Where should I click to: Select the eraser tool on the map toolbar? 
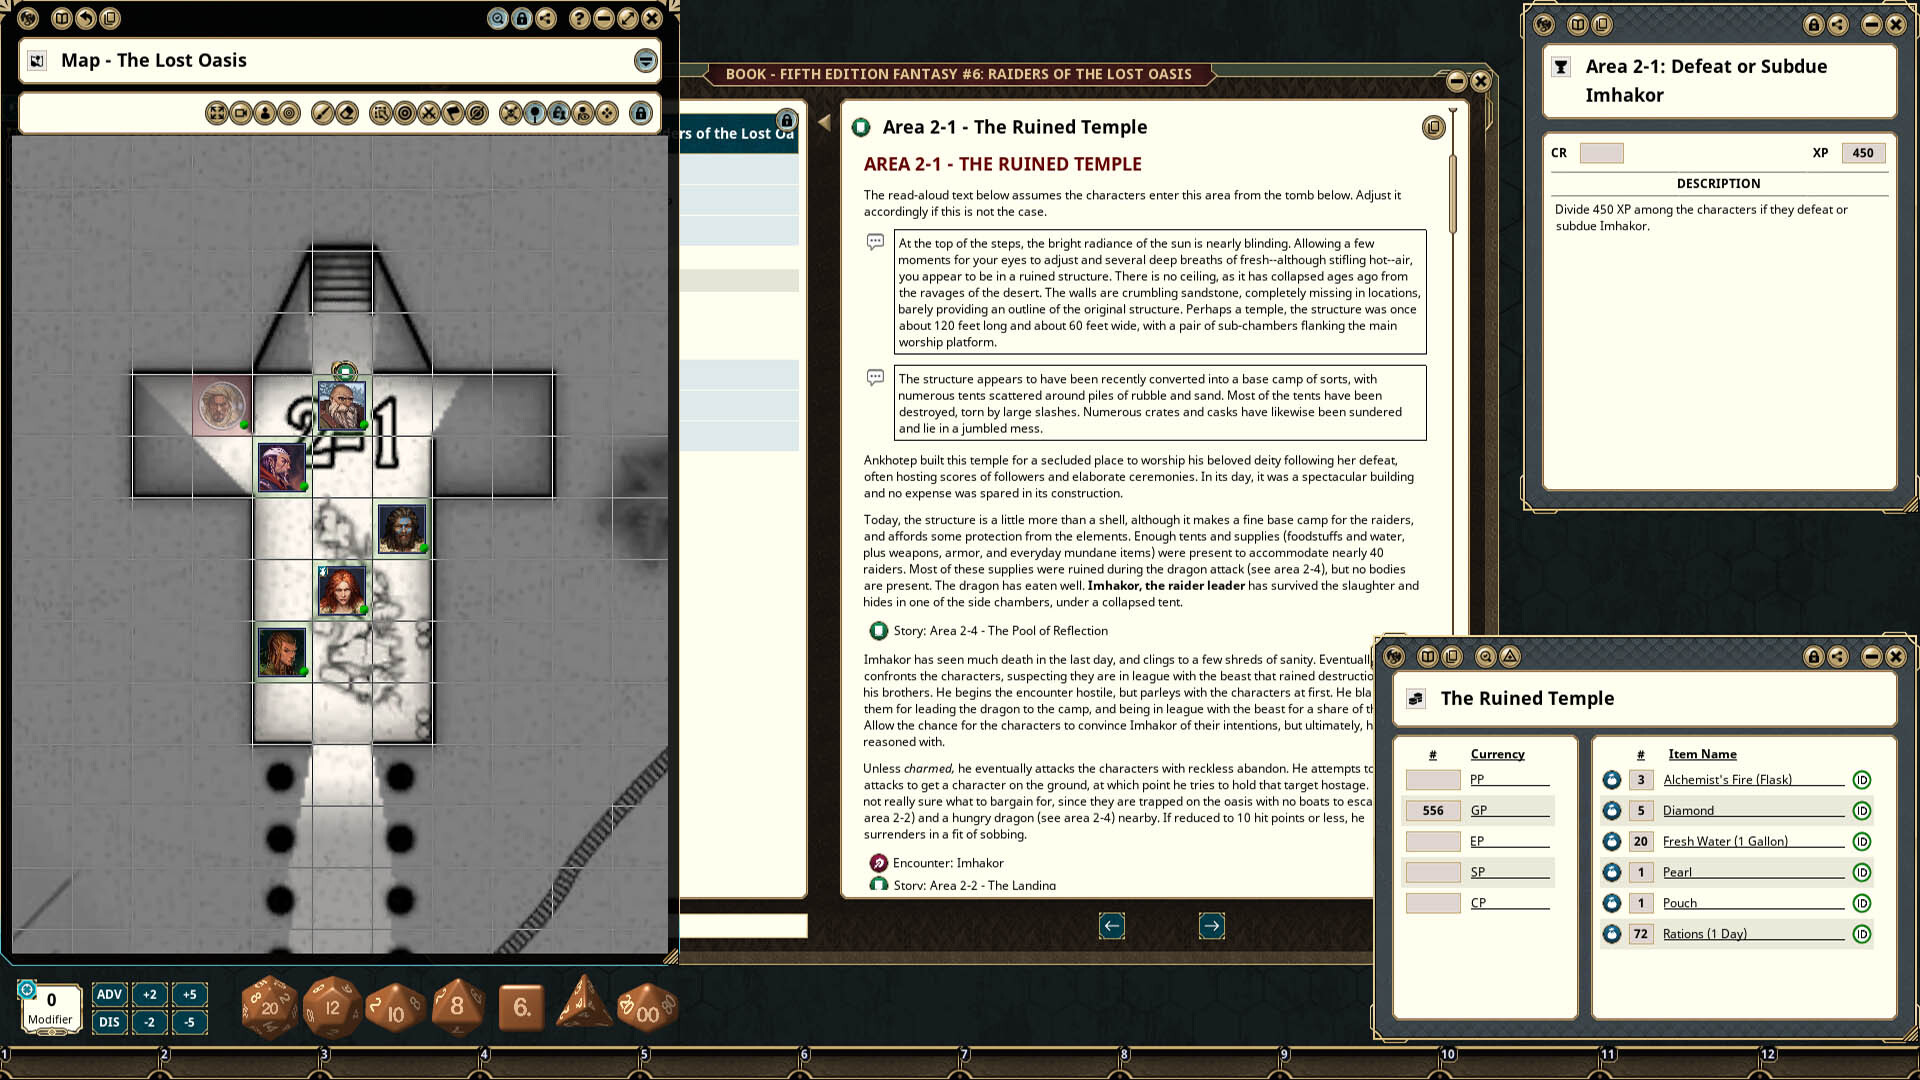[x=346, y=113]
